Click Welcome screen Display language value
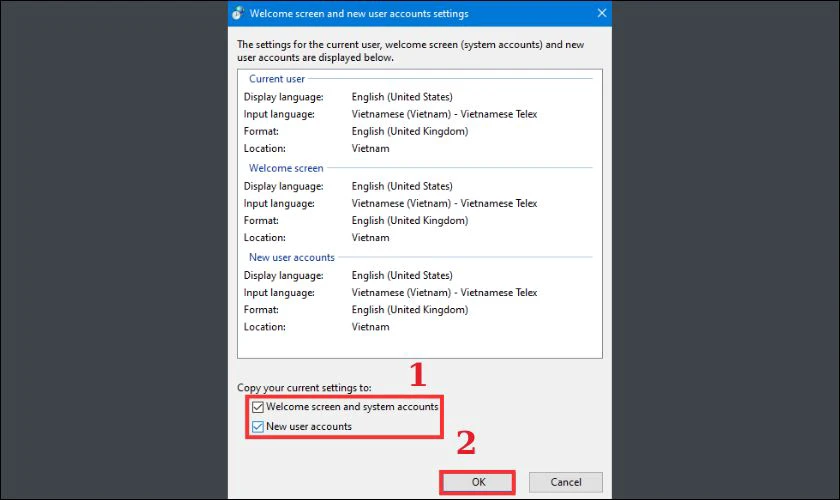 [402, 186]
